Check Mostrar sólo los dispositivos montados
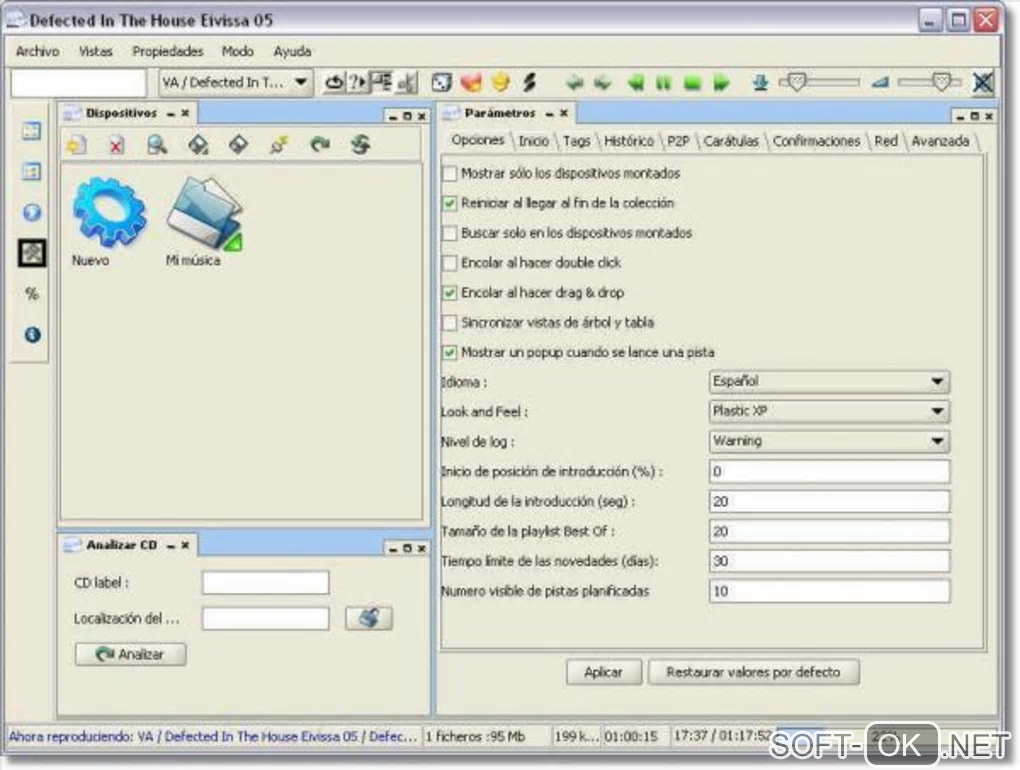The width and height of the screenshot is (1020, 770). point(450,174)
